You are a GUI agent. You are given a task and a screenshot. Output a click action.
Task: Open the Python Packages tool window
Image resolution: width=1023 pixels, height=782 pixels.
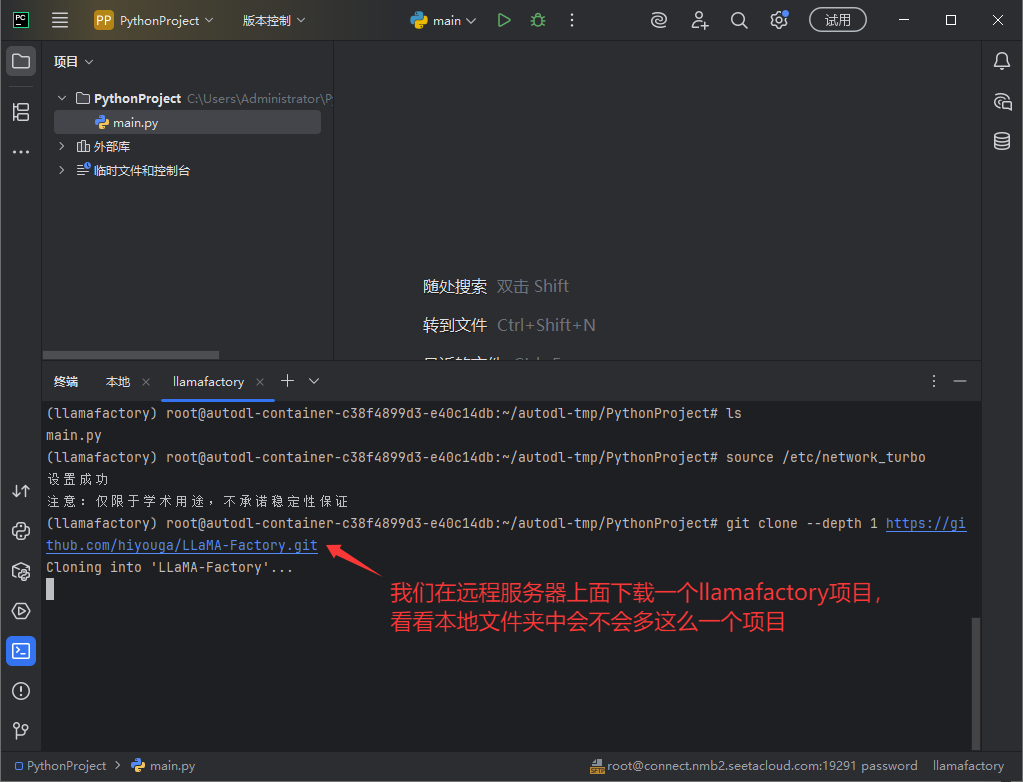coord(21,572)
